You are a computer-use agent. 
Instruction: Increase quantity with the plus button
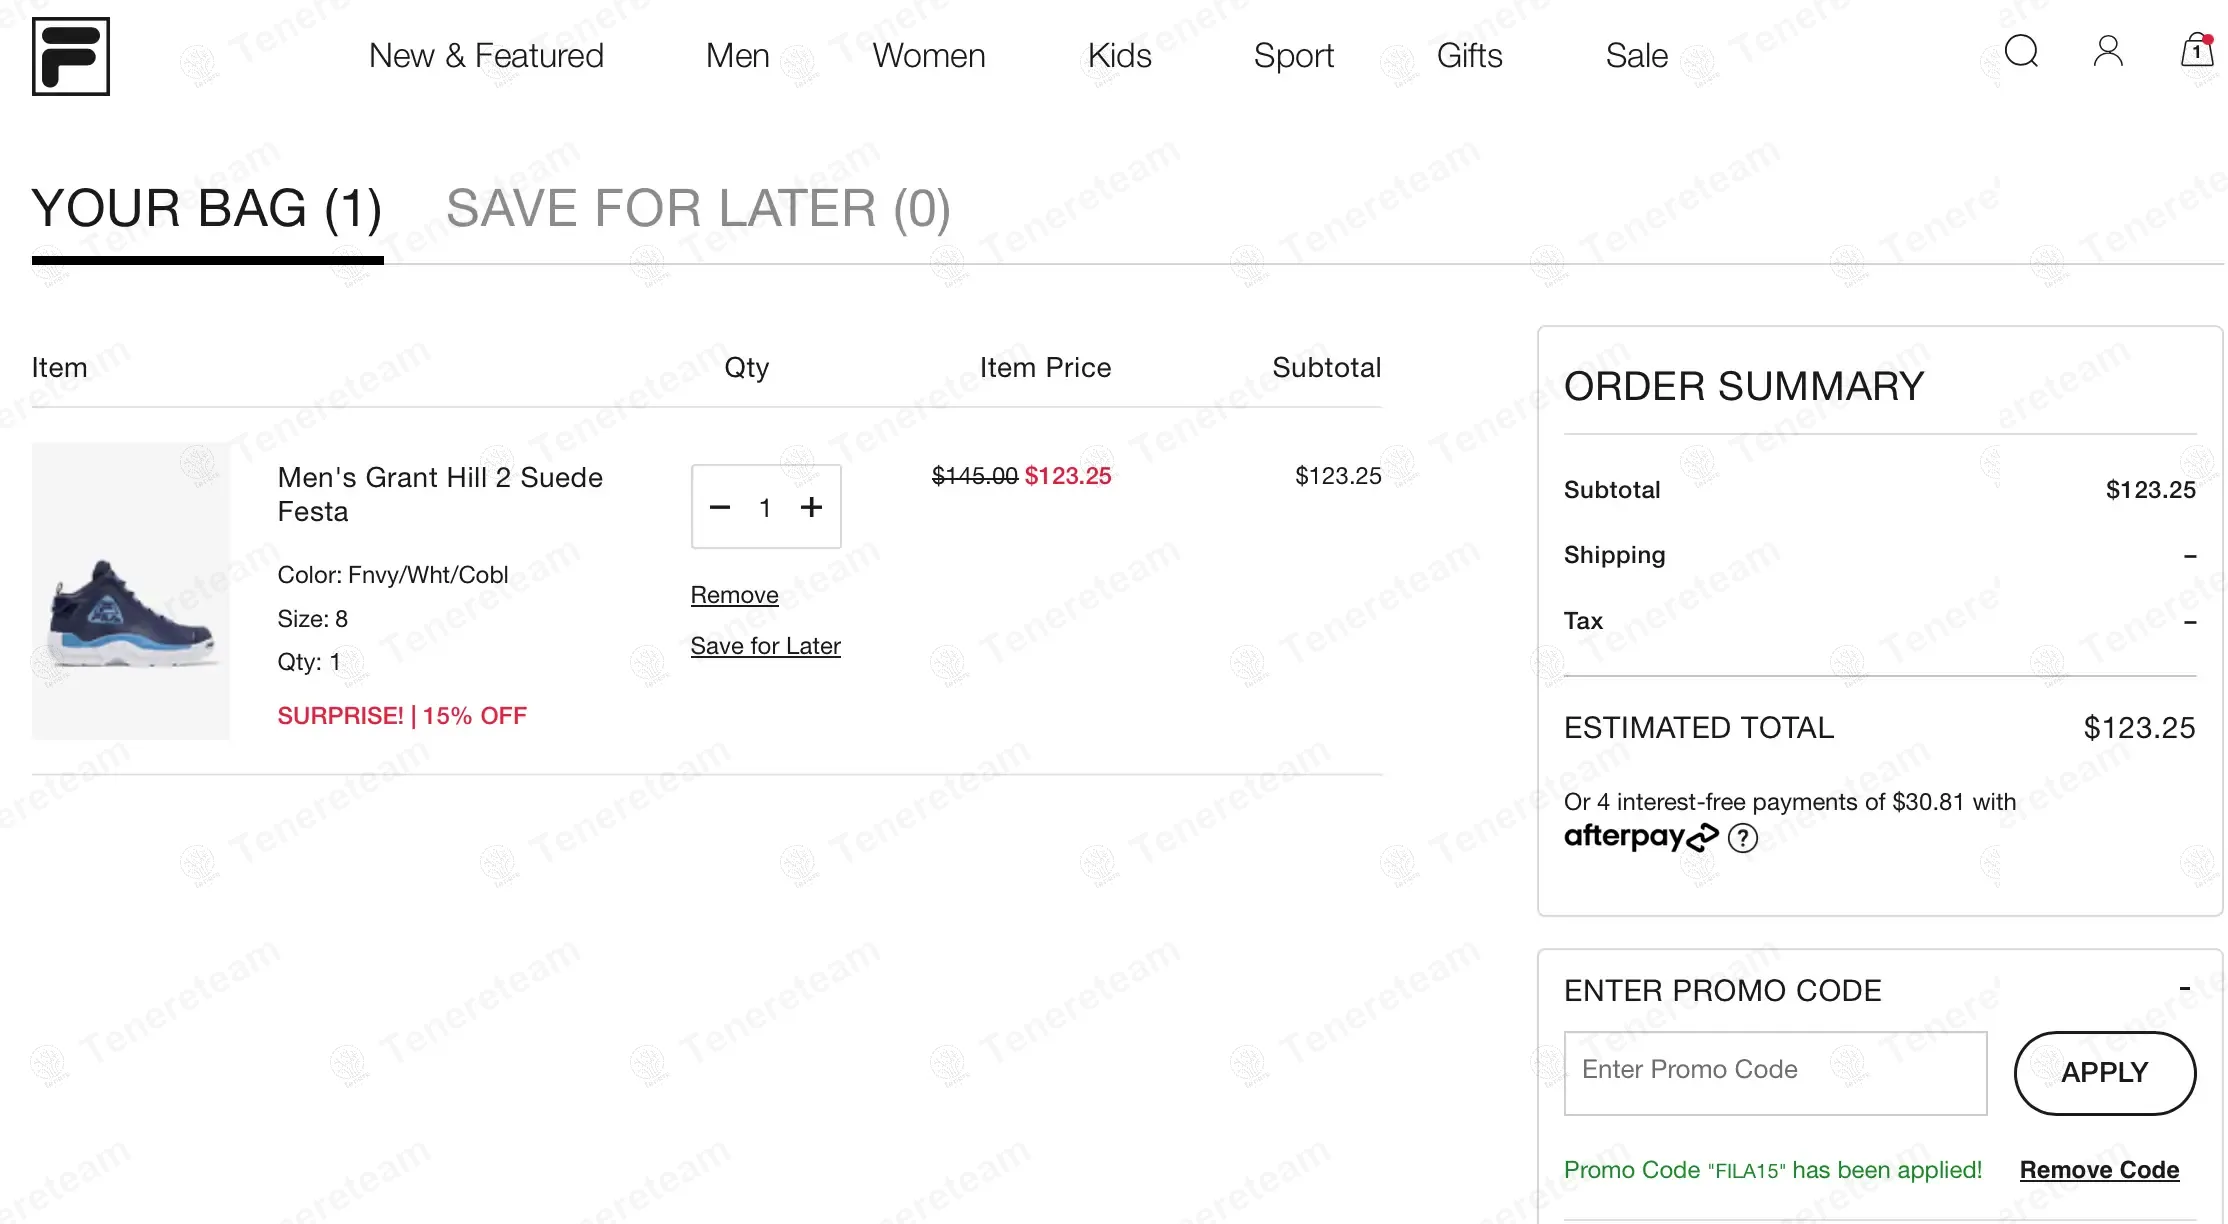811,508
